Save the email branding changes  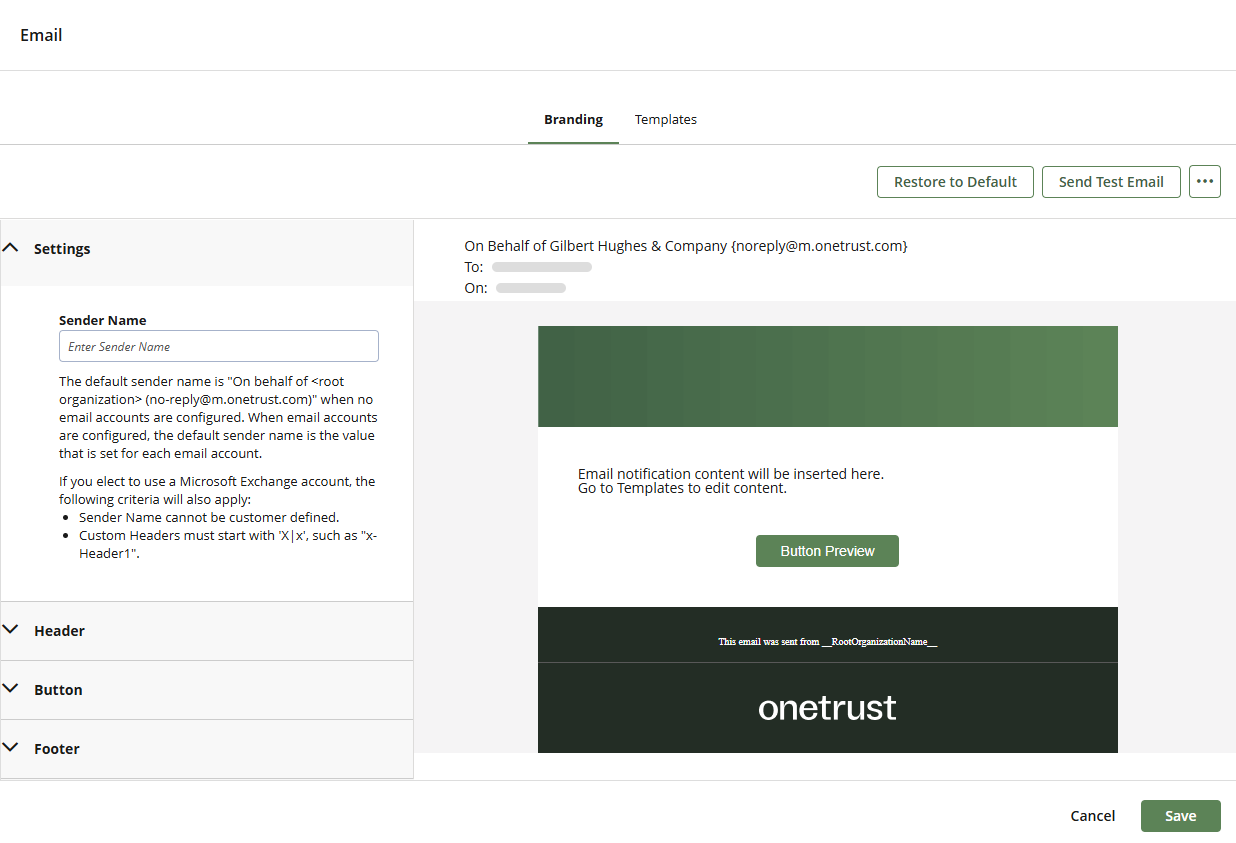(x=1181, y=816)
